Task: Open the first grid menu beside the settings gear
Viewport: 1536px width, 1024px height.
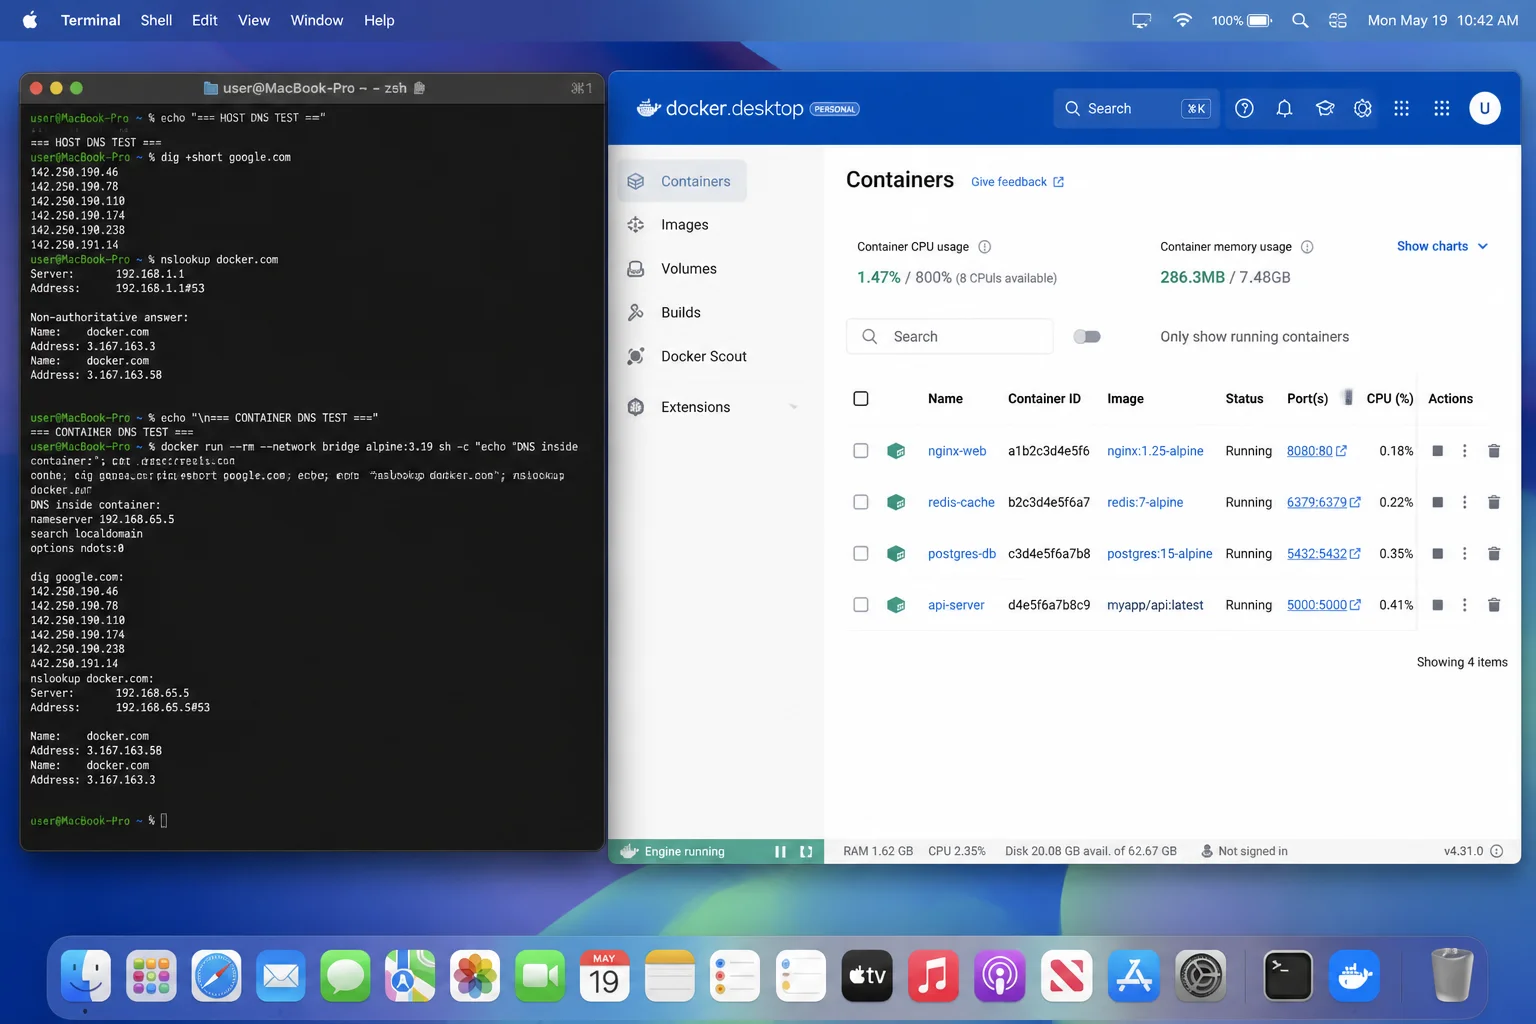Action: (x=1401, y=108)
